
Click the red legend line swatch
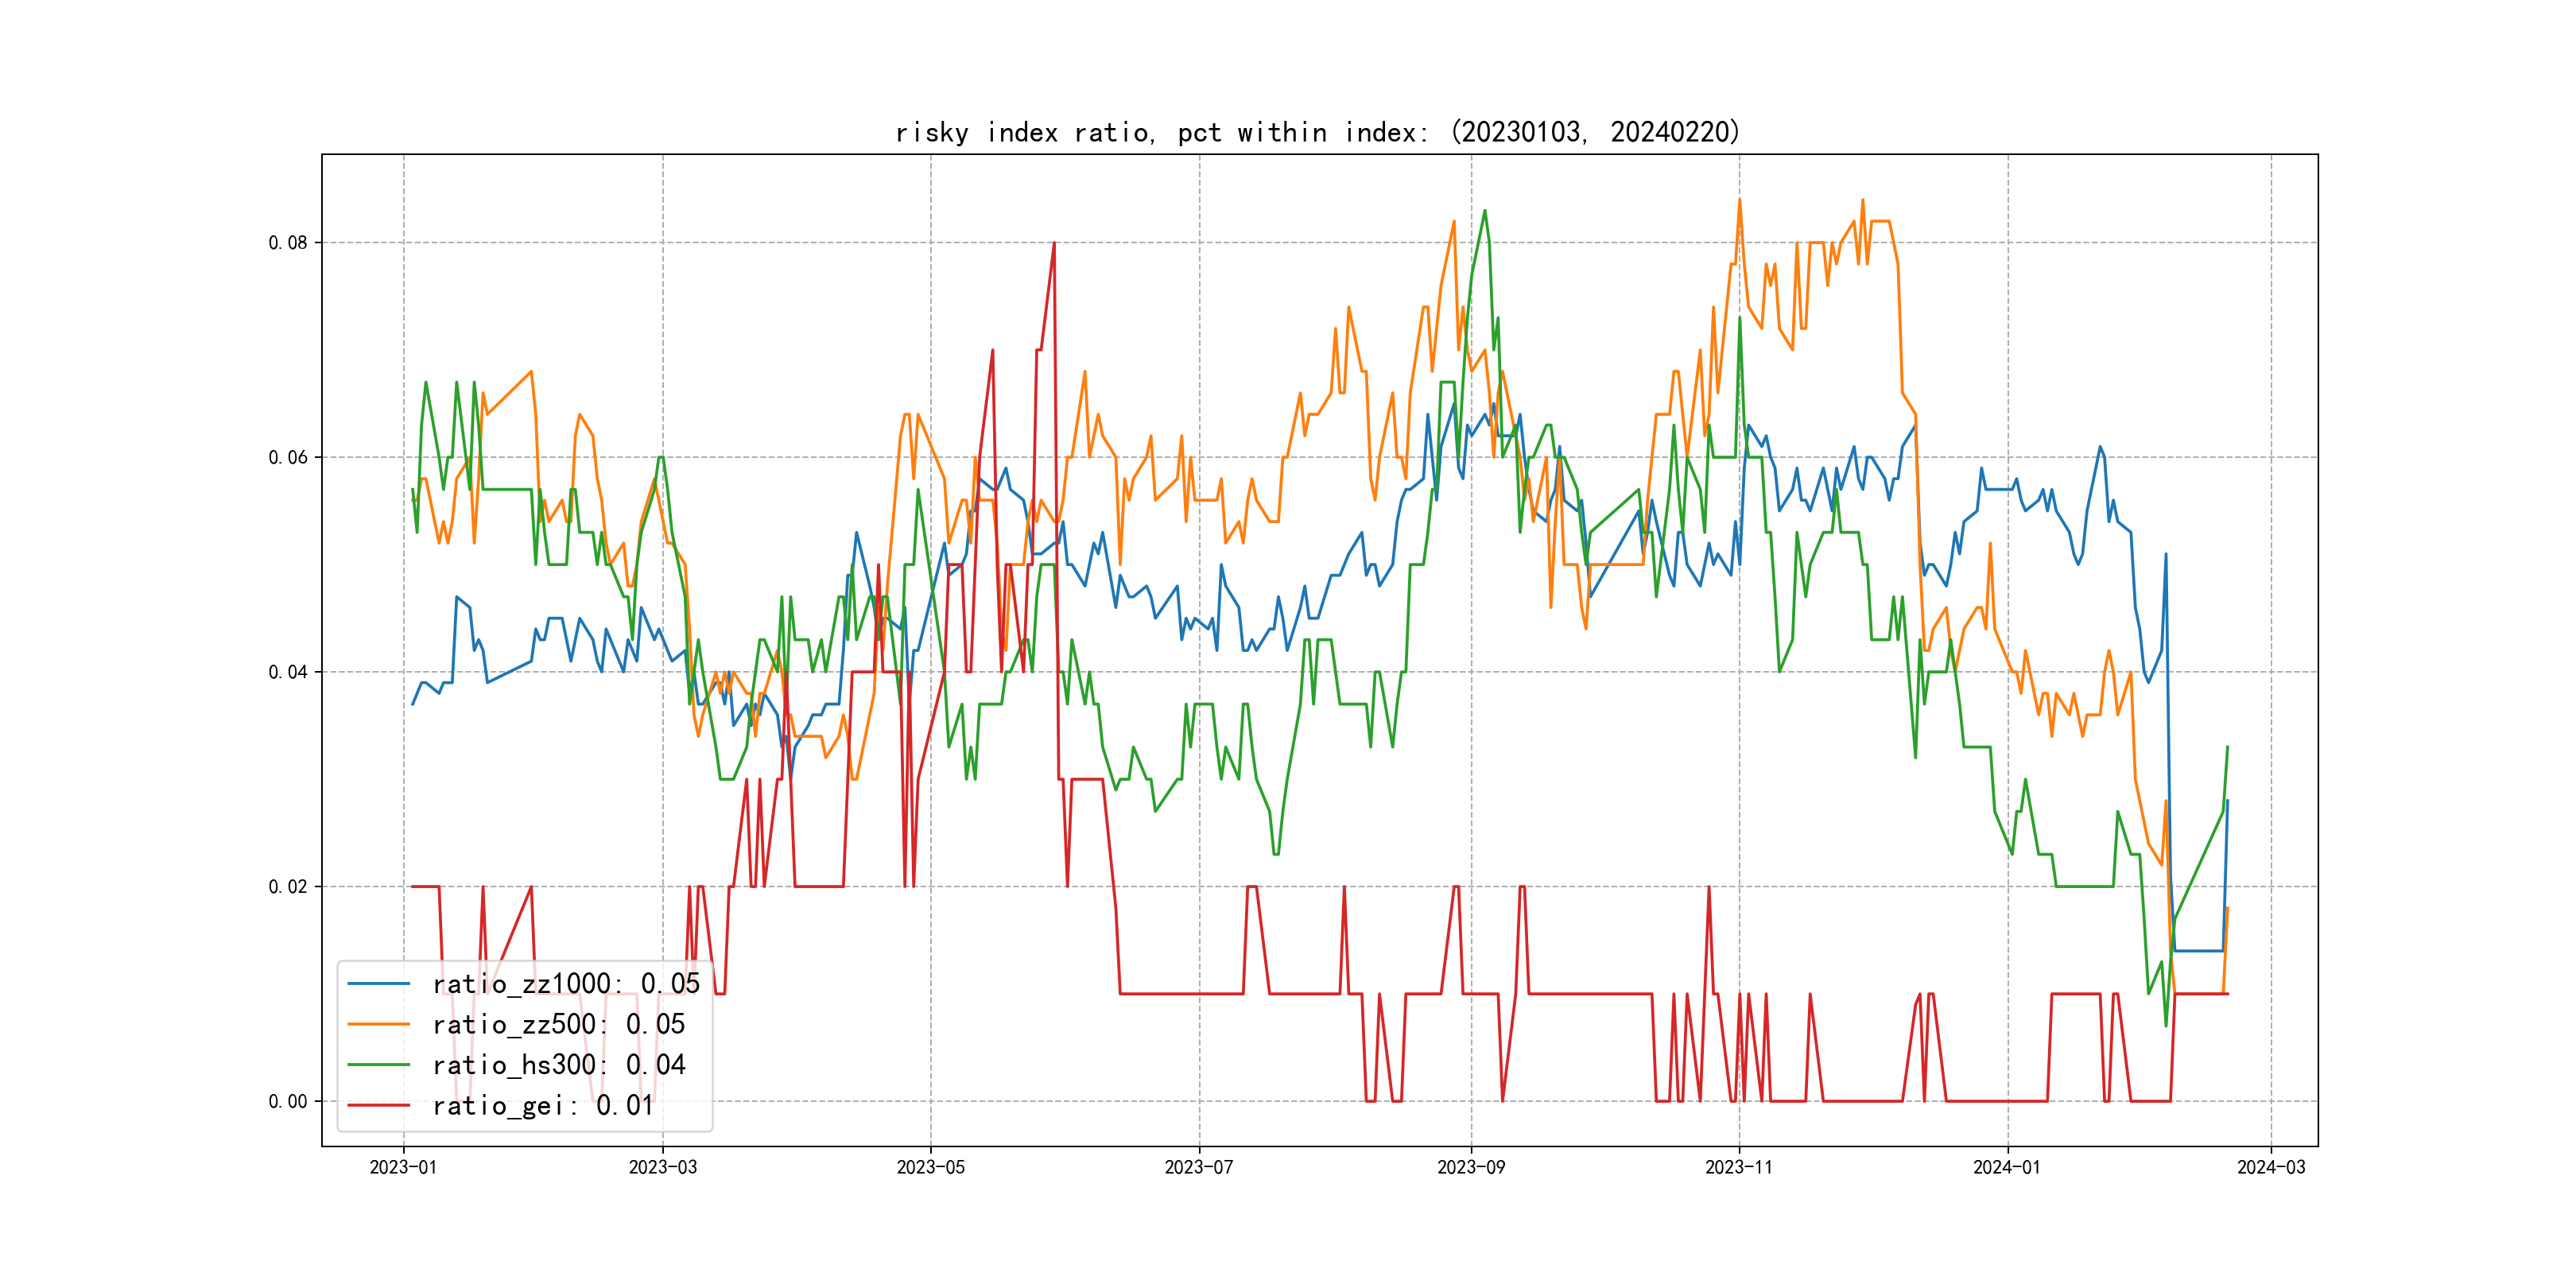pos(379,1106)
